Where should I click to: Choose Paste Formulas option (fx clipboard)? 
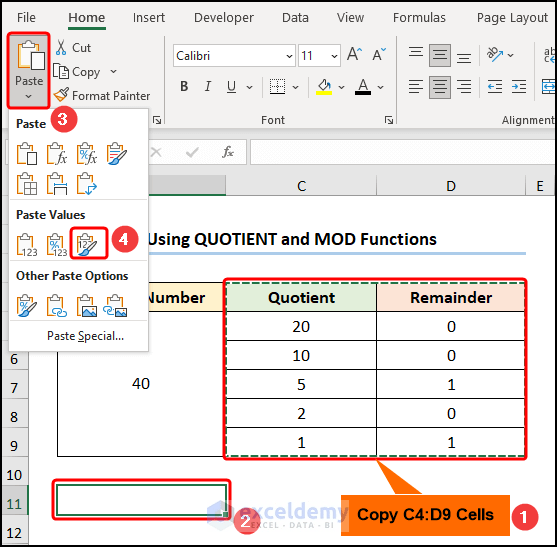click(57, 154)
